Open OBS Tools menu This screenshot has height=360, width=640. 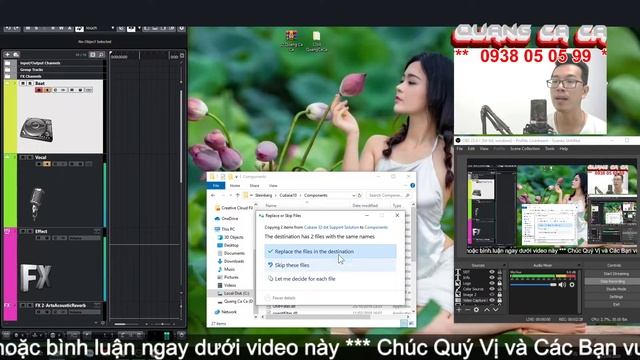[x=550, y=149]
